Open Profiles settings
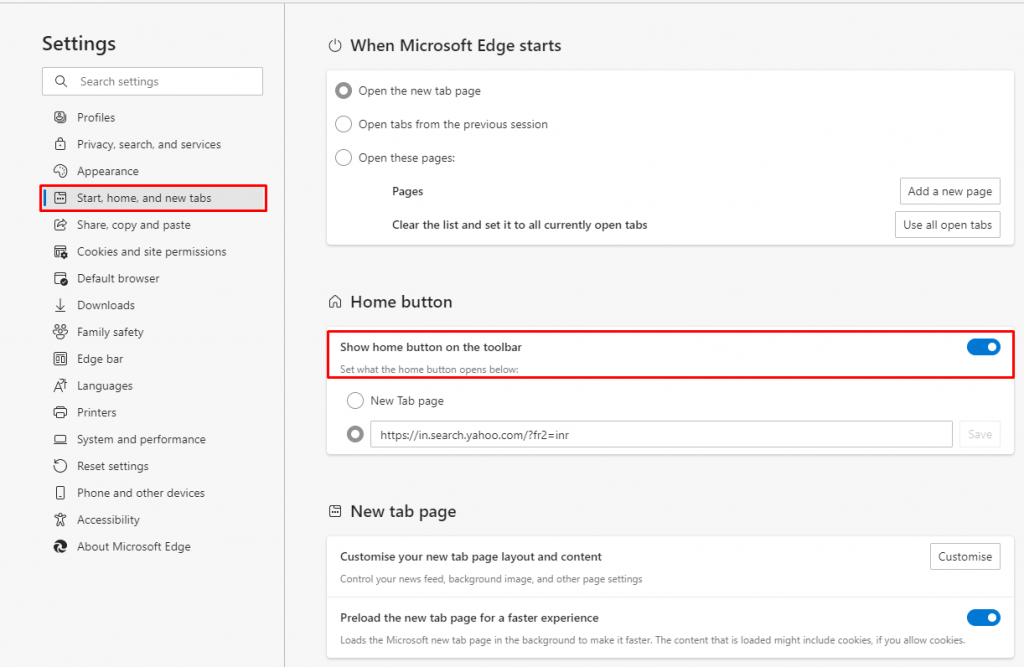This screenshot has width=1024, height=667. point(96,117)
